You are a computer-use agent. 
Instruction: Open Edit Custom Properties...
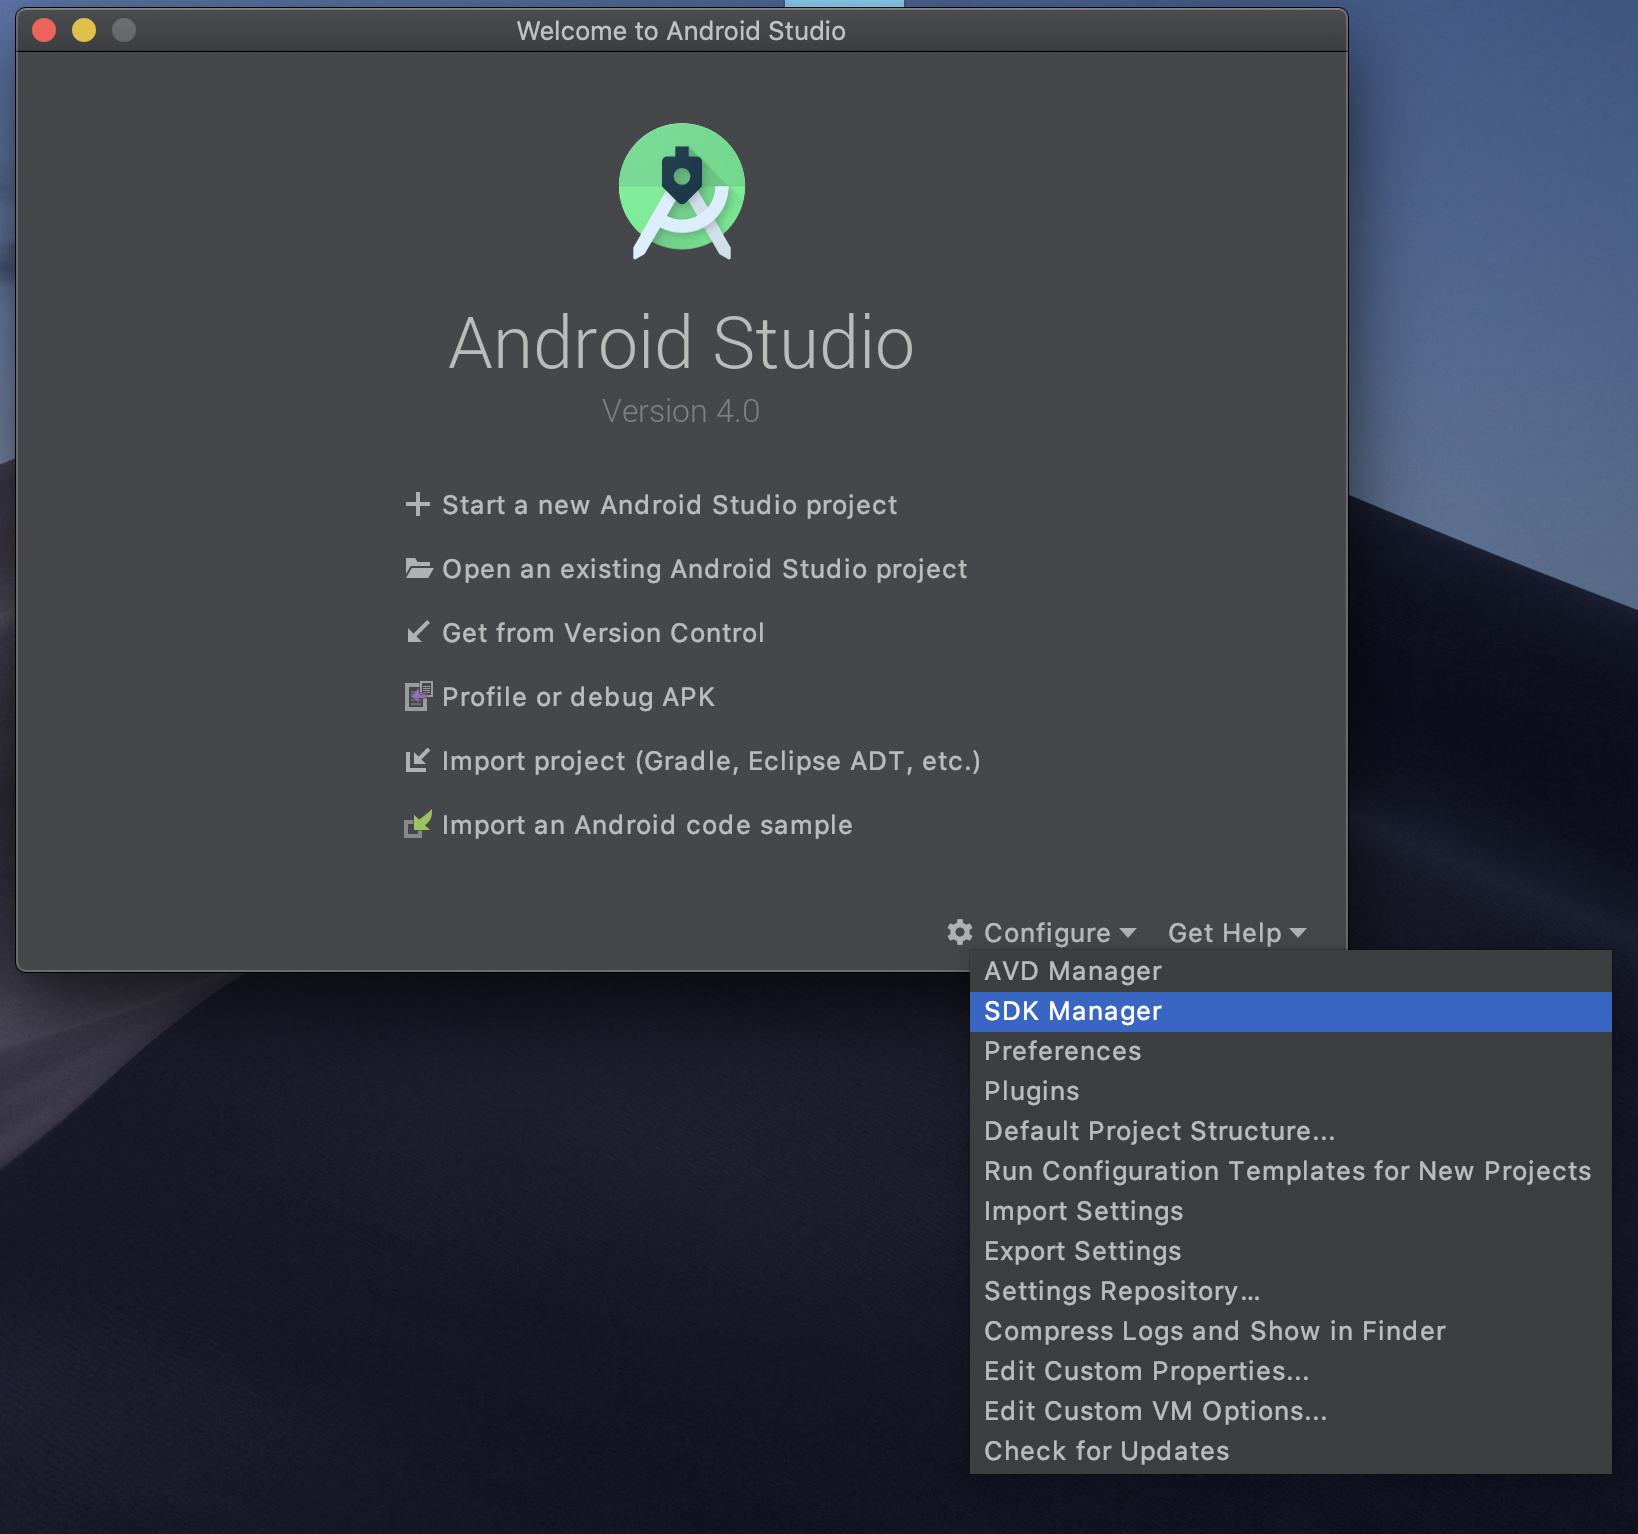click(x=1290, y=1371)
